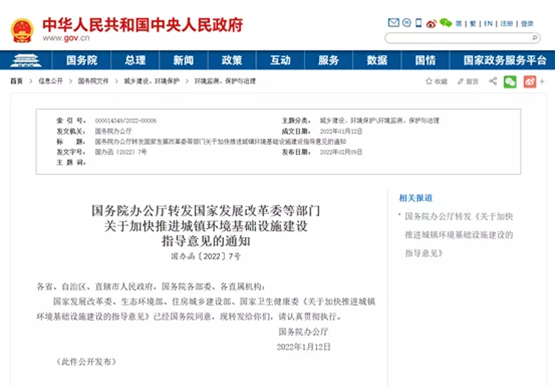Share via the green WeChat square button
The image size is (555, 387).
pyautogui.click(x=510, y=82)
